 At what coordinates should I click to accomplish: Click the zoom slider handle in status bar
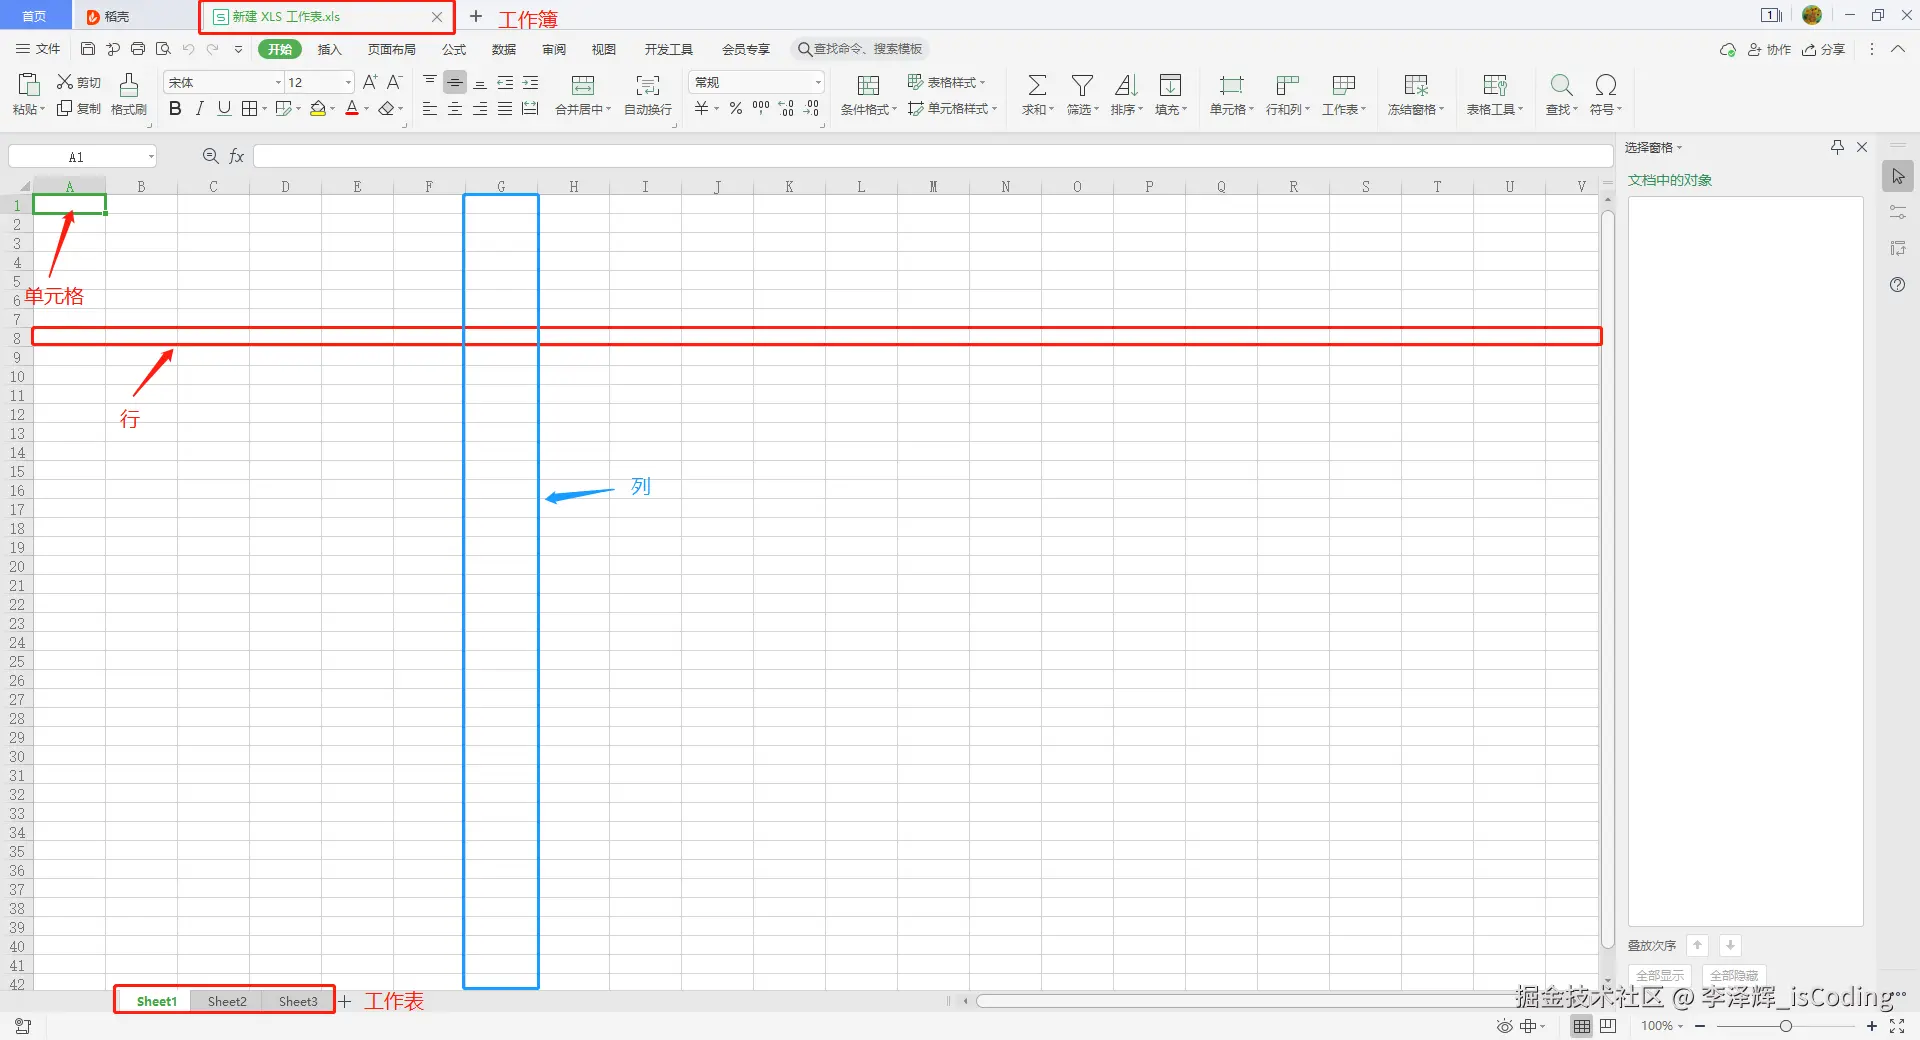1785,1026
